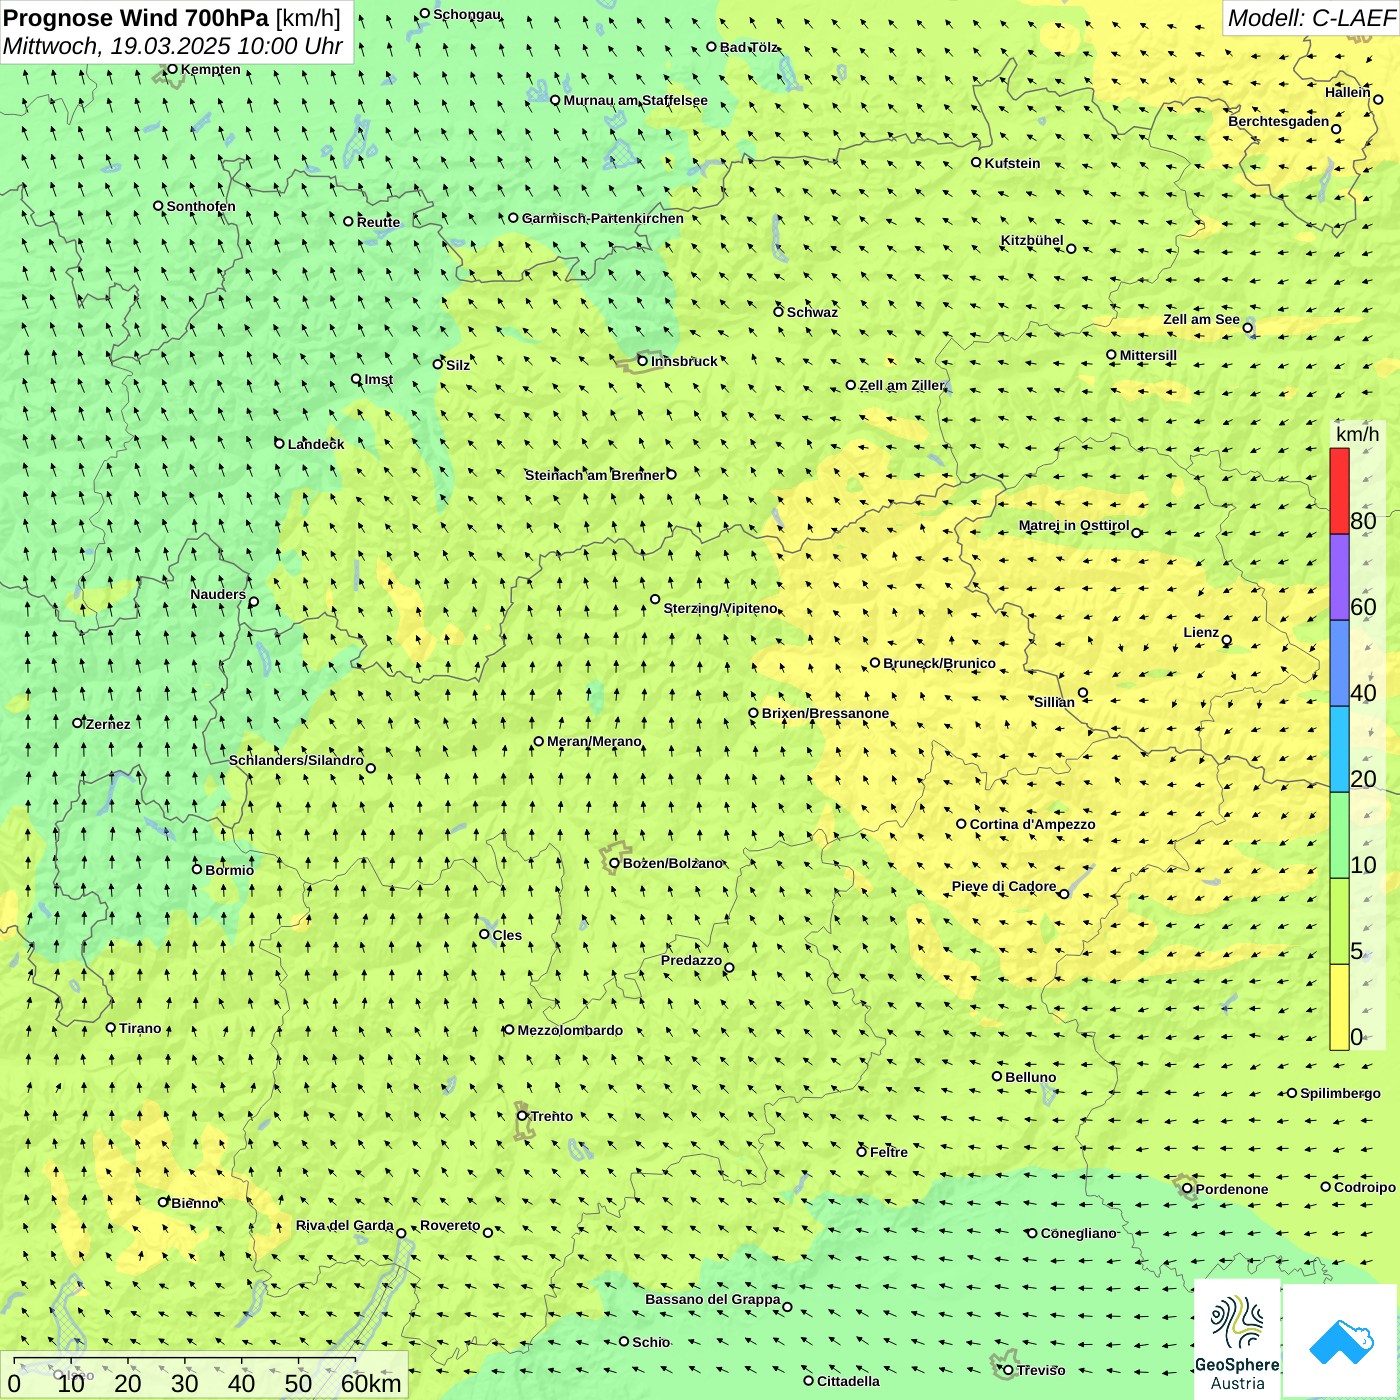The height and width of the screenshot is (1400, 1400).
Task: Click the date 'Mittwoch, 19.03.2025 10:00 Uhr'
Action: 173,46
